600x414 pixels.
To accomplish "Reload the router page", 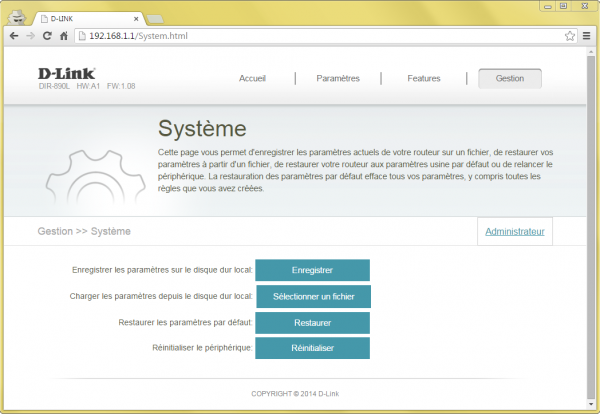I will pos(47,36).
